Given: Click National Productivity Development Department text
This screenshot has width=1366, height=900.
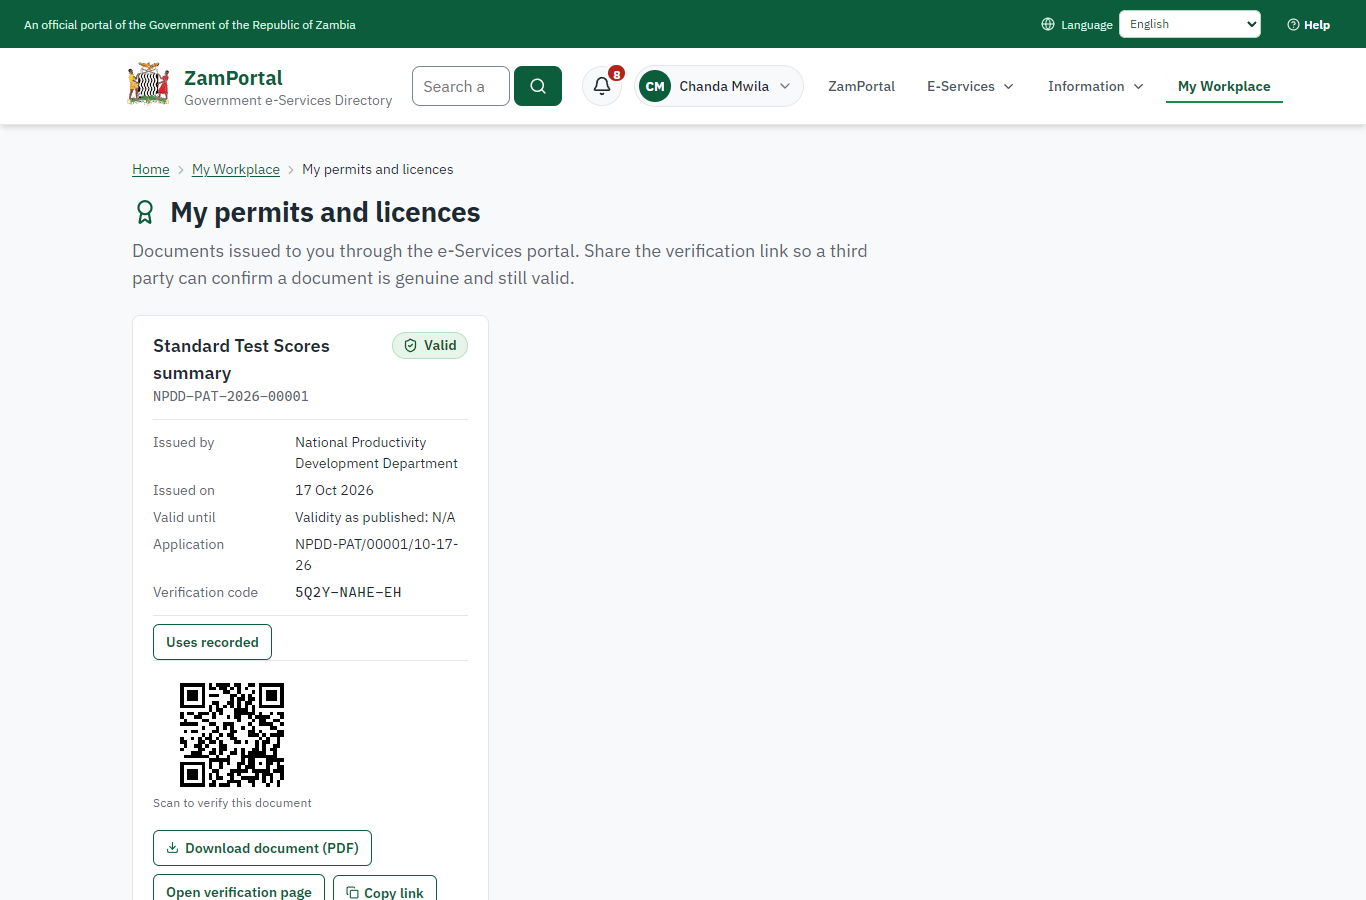Looking at the screenshot, I should [x=376, y=453].
